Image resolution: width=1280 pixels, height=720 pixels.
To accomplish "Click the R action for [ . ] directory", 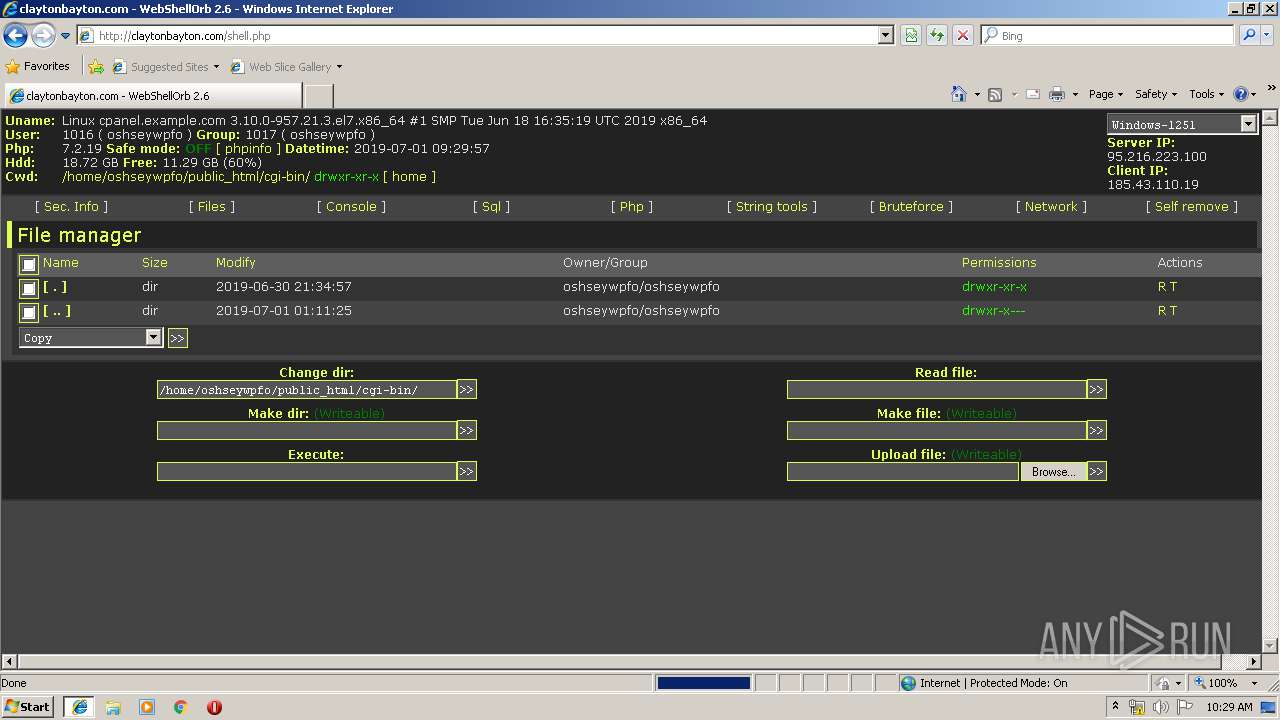I will tap(1161, 287).
